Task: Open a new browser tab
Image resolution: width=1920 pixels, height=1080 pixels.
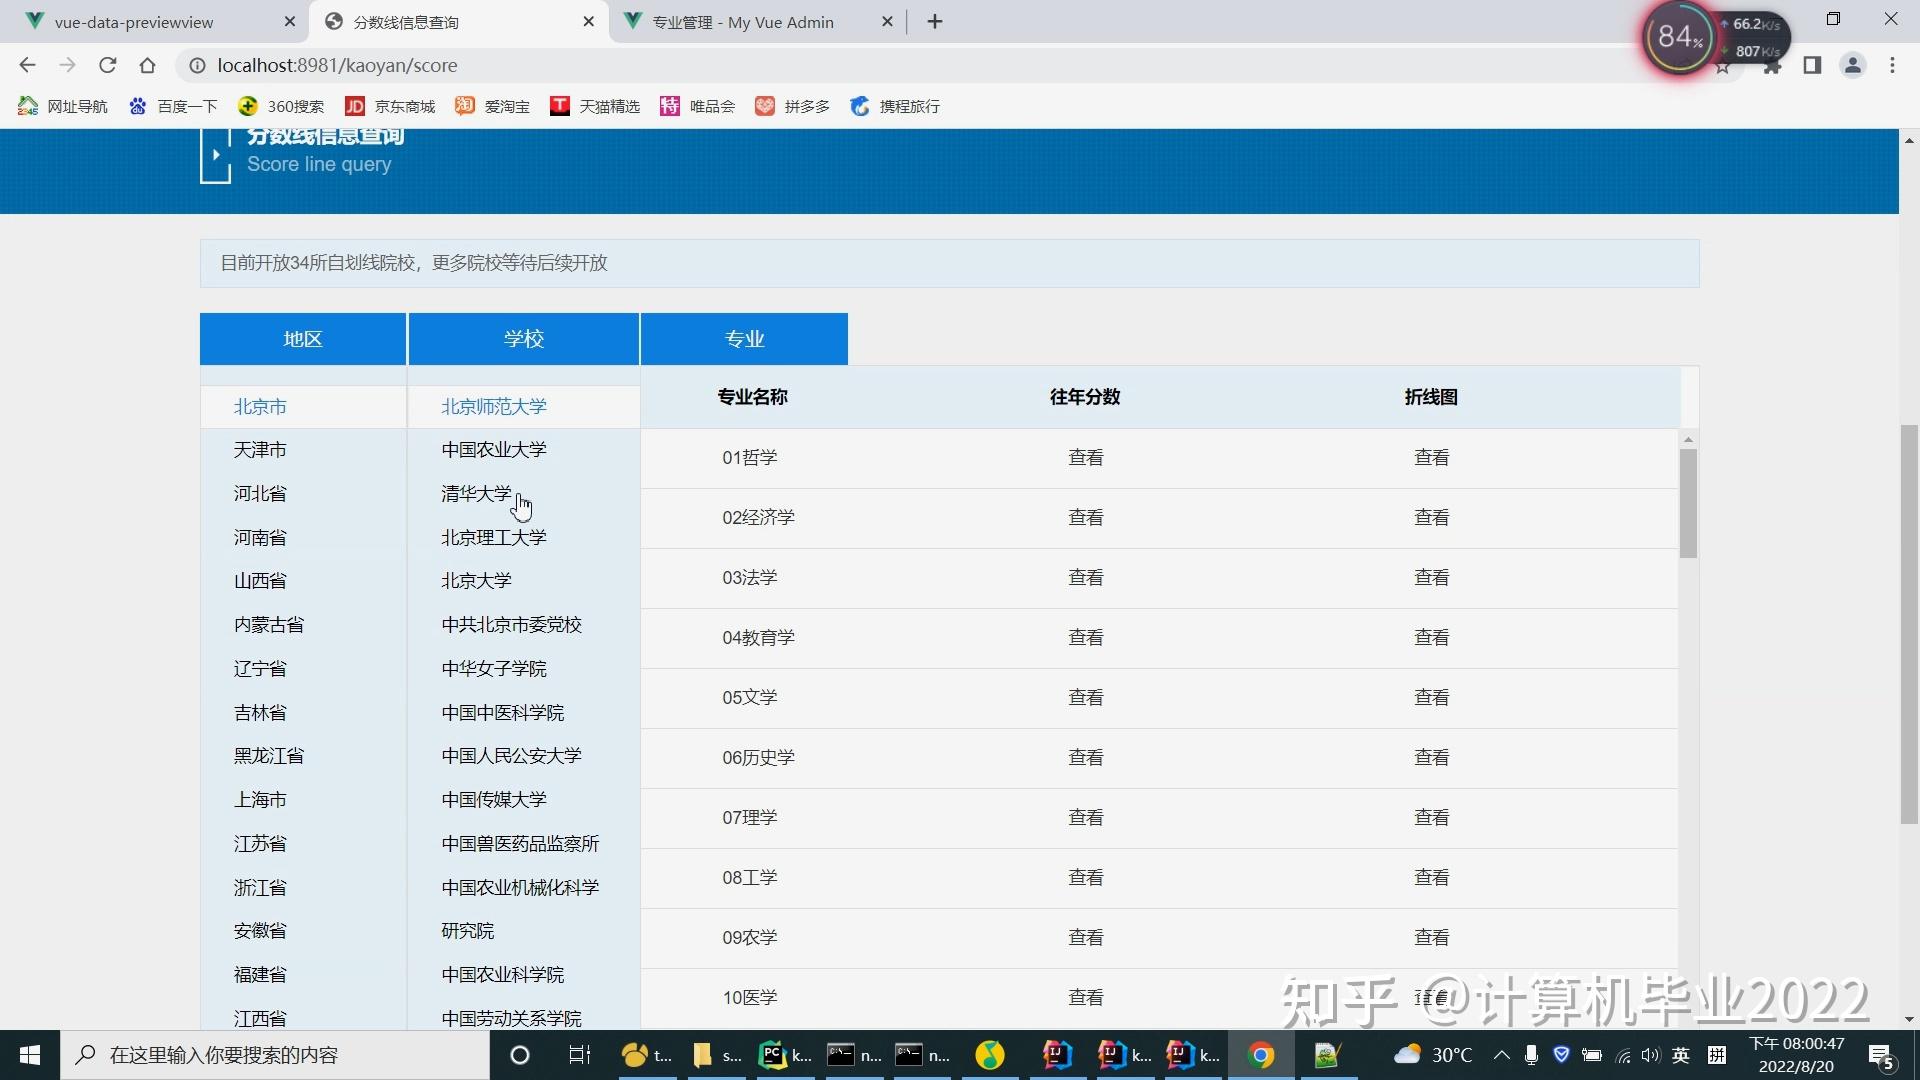Action: [934, 21]
